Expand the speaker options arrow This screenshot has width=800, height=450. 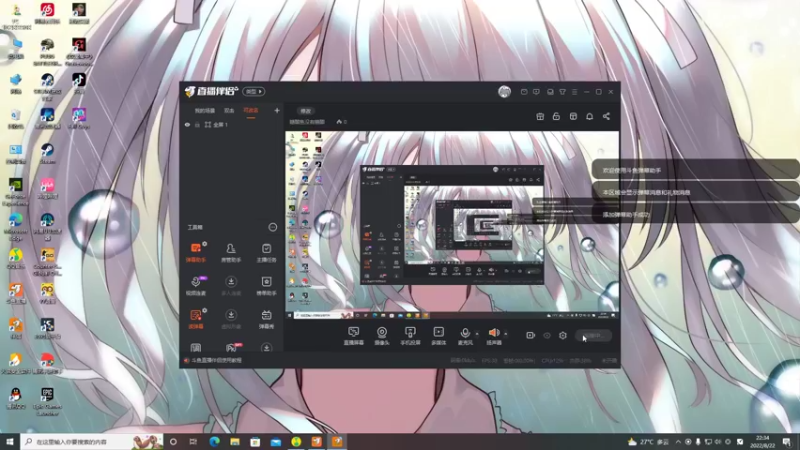click(506, 334)
